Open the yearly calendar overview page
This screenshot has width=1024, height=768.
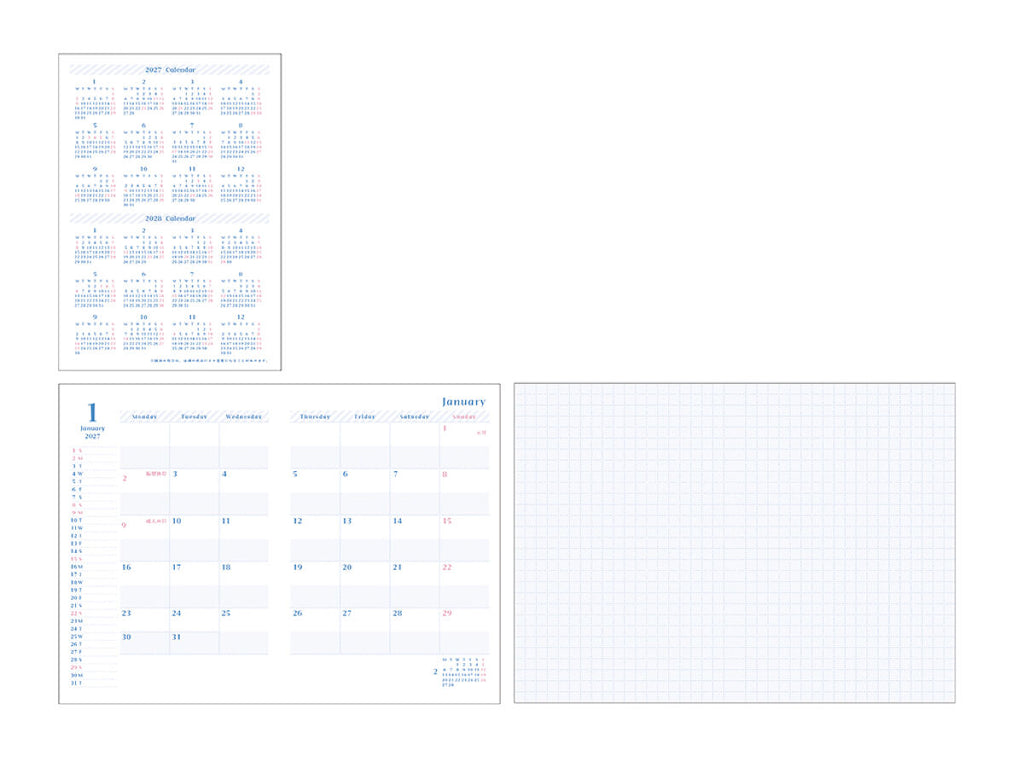[170, 212]
